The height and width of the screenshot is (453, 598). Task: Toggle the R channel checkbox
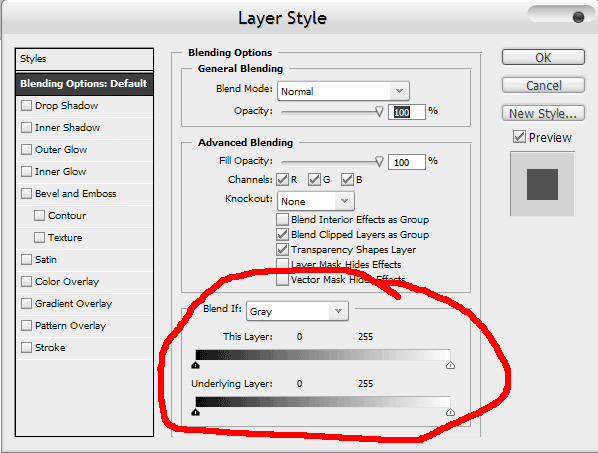283,180
